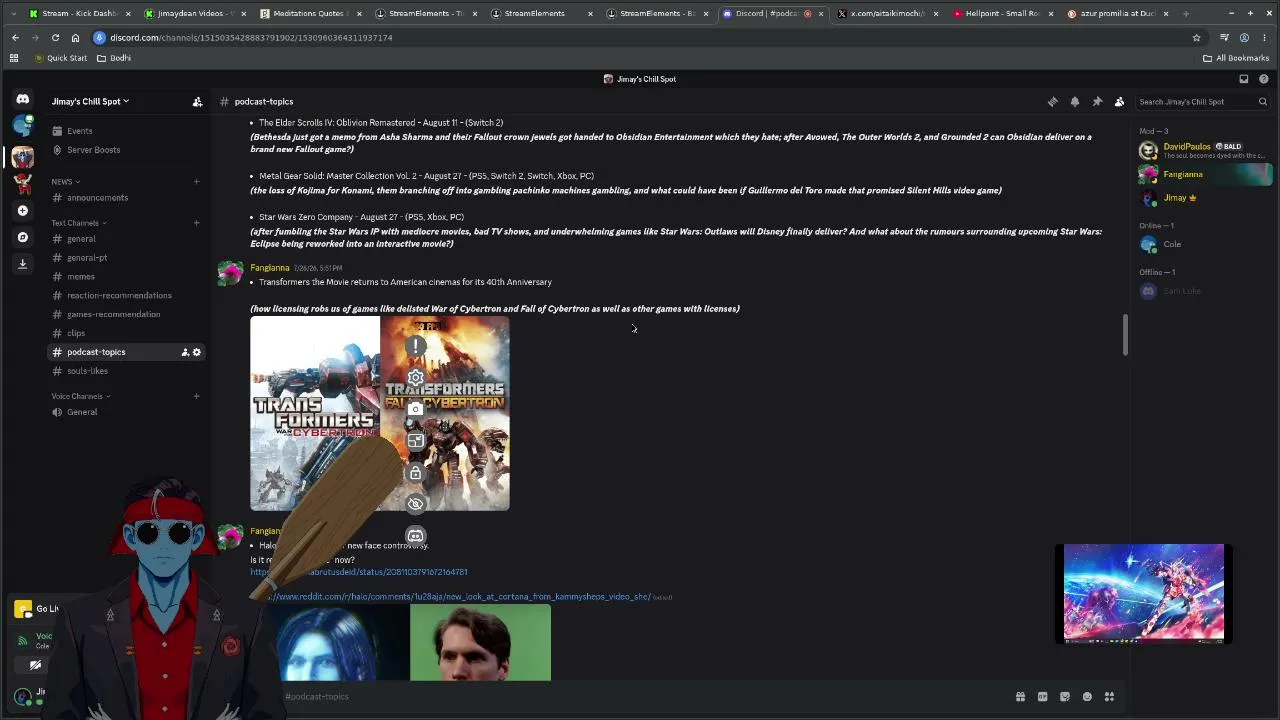Image resolution: width=1280 pixels, height=720 pixels.
Task: Switch to the azur promilia tab
Action: tap(1118, 14)
